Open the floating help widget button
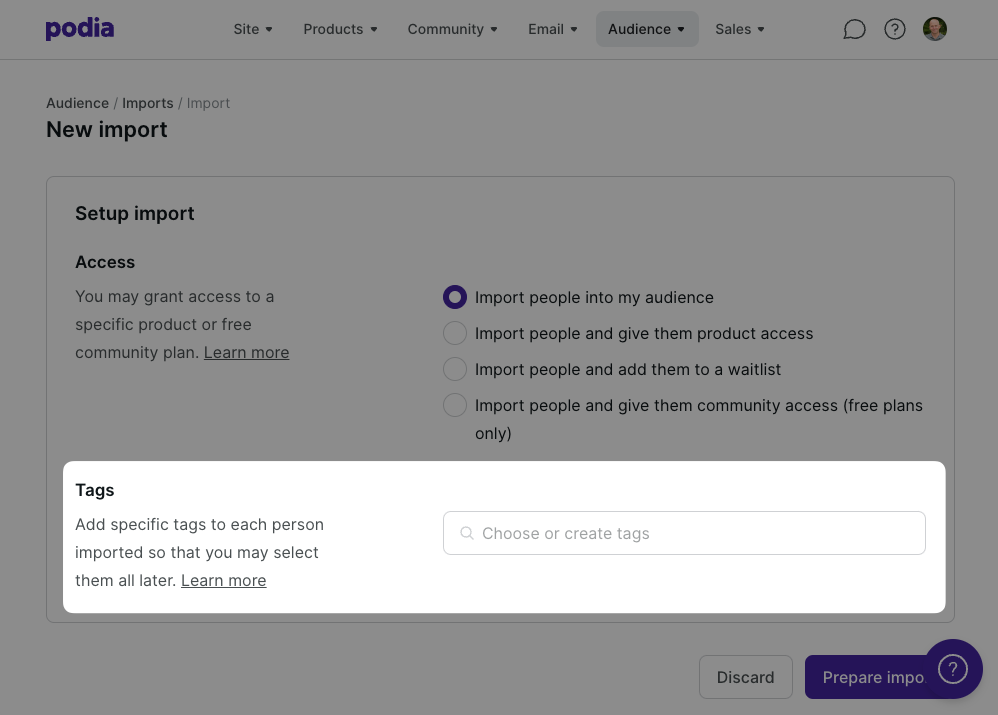The height and width of the screenshot is (715, 998). 953,669
